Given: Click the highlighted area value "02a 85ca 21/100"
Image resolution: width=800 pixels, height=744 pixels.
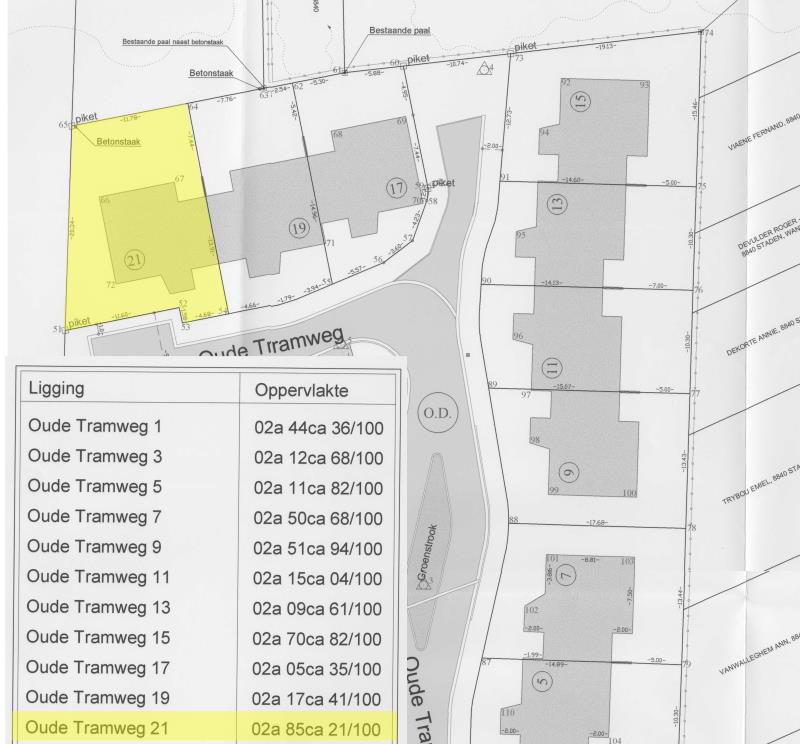Looking at the screenshot, I should coord(316,729).
